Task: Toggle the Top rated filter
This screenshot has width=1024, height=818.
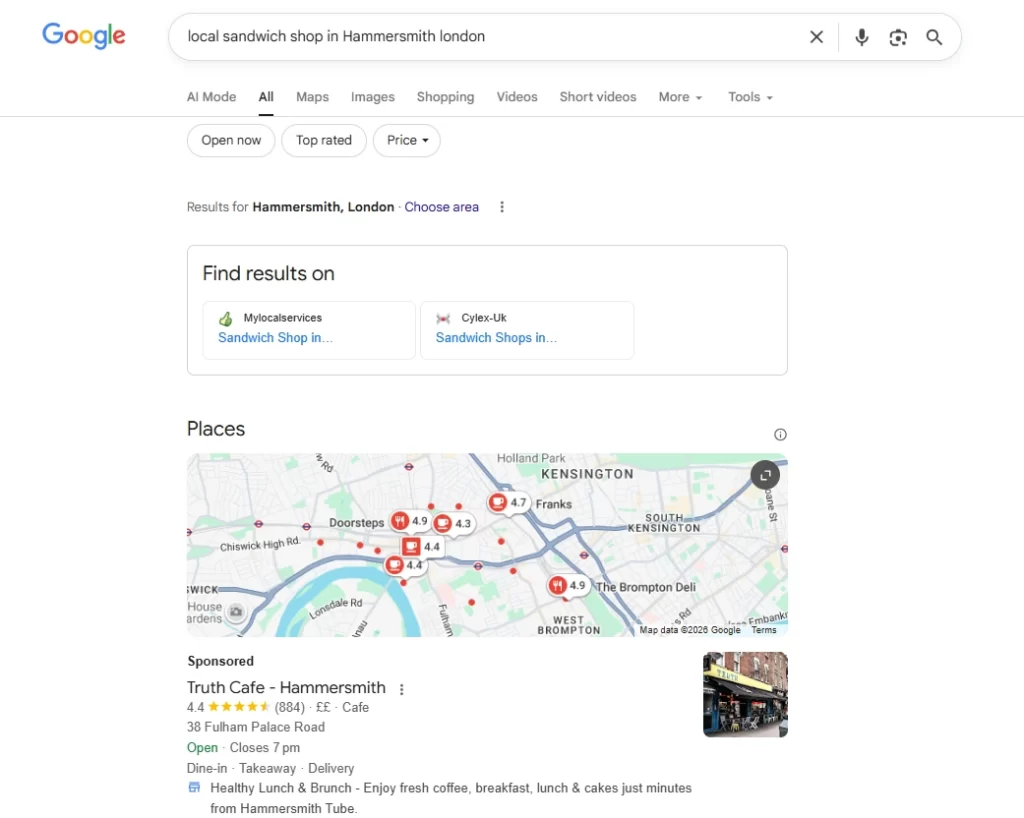Action: 324,140
